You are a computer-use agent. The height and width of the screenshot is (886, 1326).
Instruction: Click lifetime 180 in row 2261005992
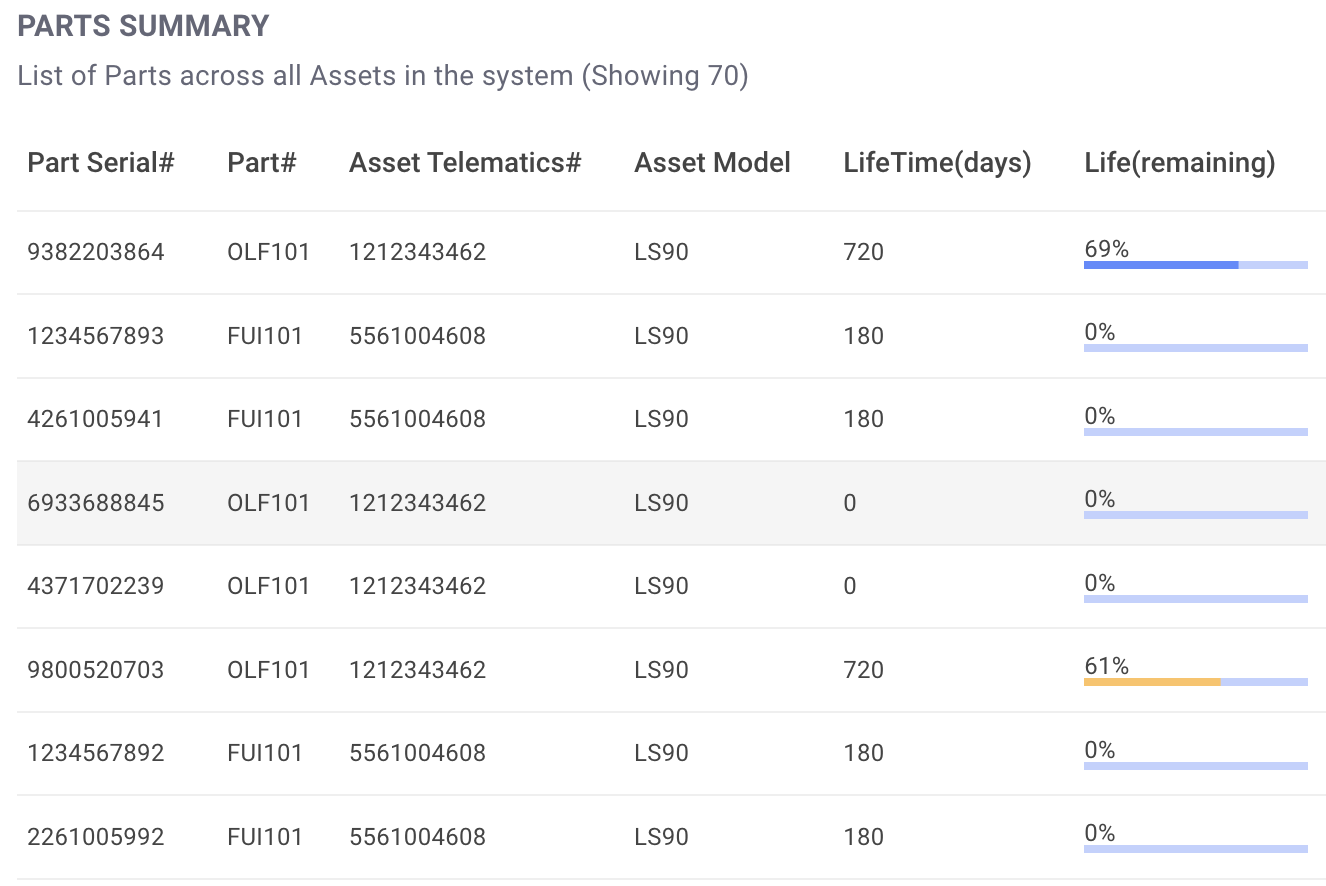864,837
